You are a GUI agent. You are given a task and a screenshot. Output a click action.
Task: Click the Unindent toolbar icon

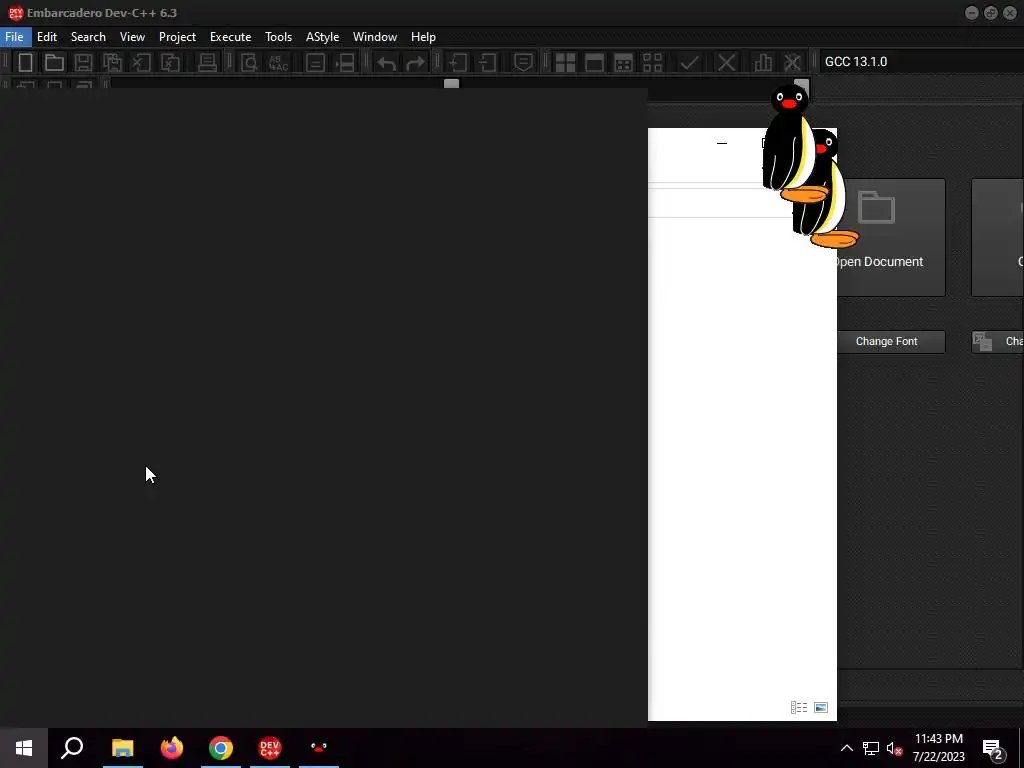point(487,63)
